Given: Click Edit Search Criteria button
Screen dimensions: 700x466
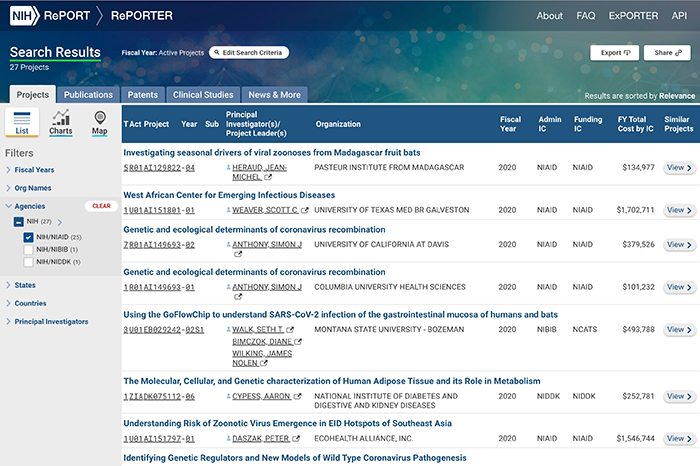Looking at the screenshot, I should point(249,53).
